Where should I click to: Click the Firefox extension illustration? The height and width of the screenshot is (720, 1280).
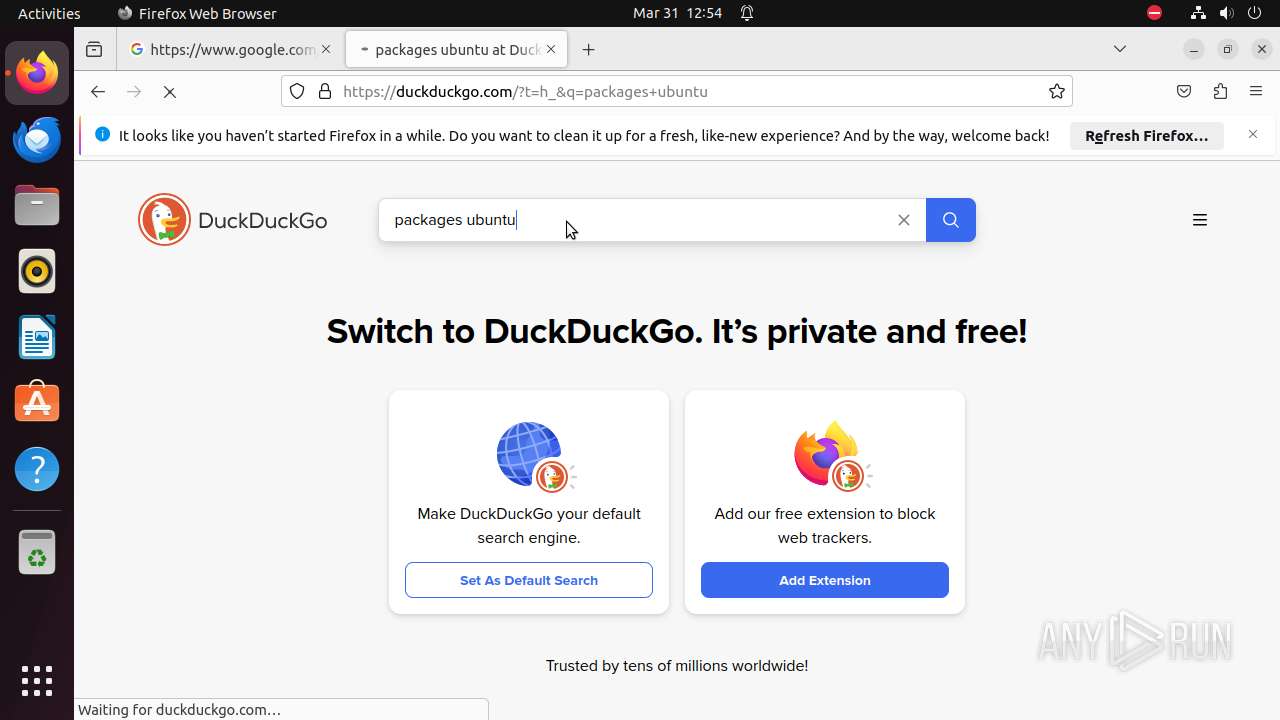[831, 456]
